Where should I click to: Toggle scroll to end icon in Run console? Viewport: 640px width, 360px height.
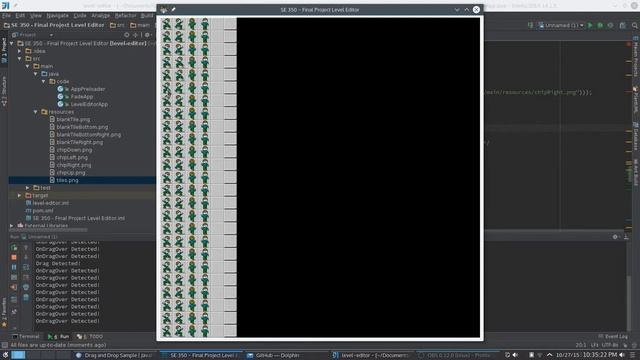click(x=26, y=277)
